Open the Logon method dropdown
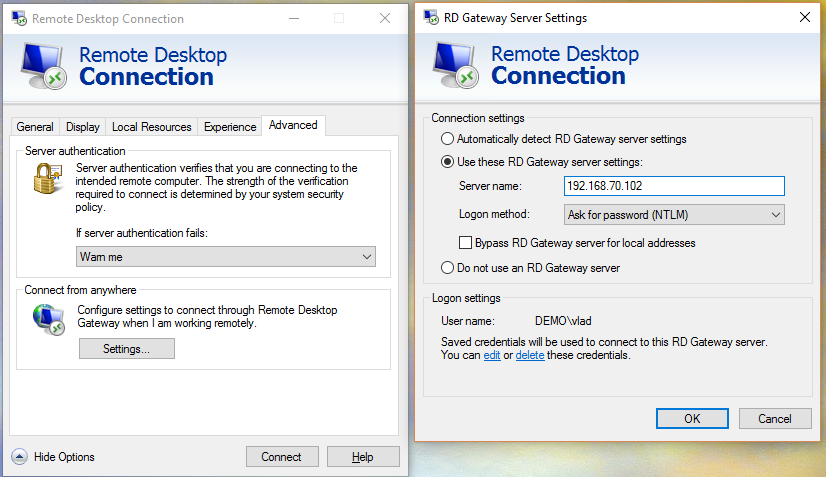Screen dimensions: 826x477 (674, 215)
